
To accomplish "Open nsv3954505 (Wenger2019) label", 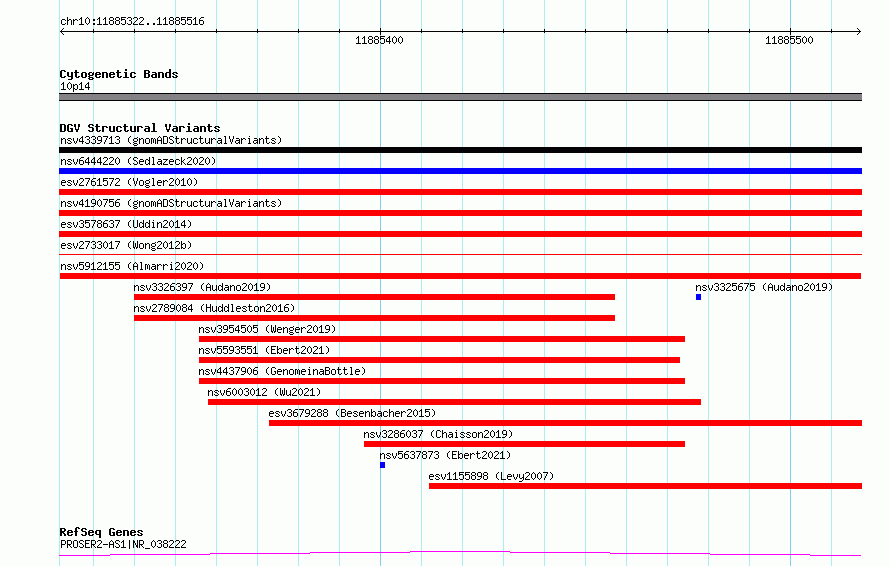I will [x=267, y=329].
